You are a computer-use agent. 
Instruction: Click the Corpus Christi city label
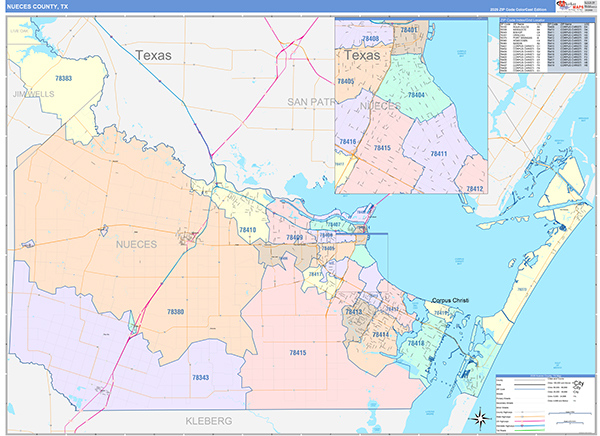coord(450,300)
